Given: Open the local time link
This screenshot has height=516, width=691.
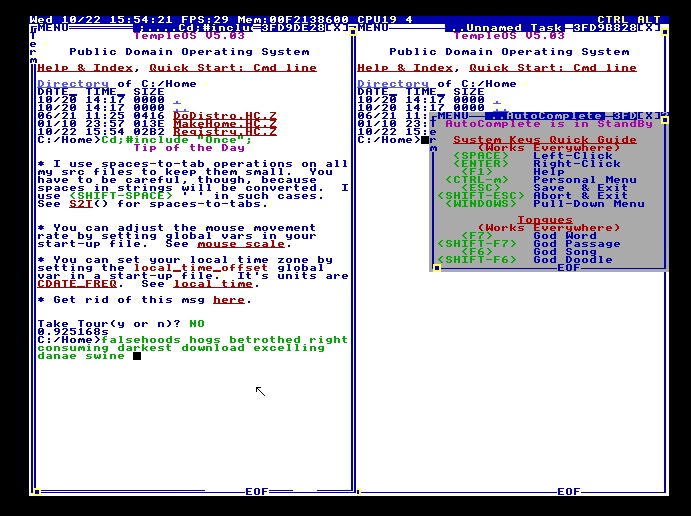Looking at the screenshot, I should [213, 284].
